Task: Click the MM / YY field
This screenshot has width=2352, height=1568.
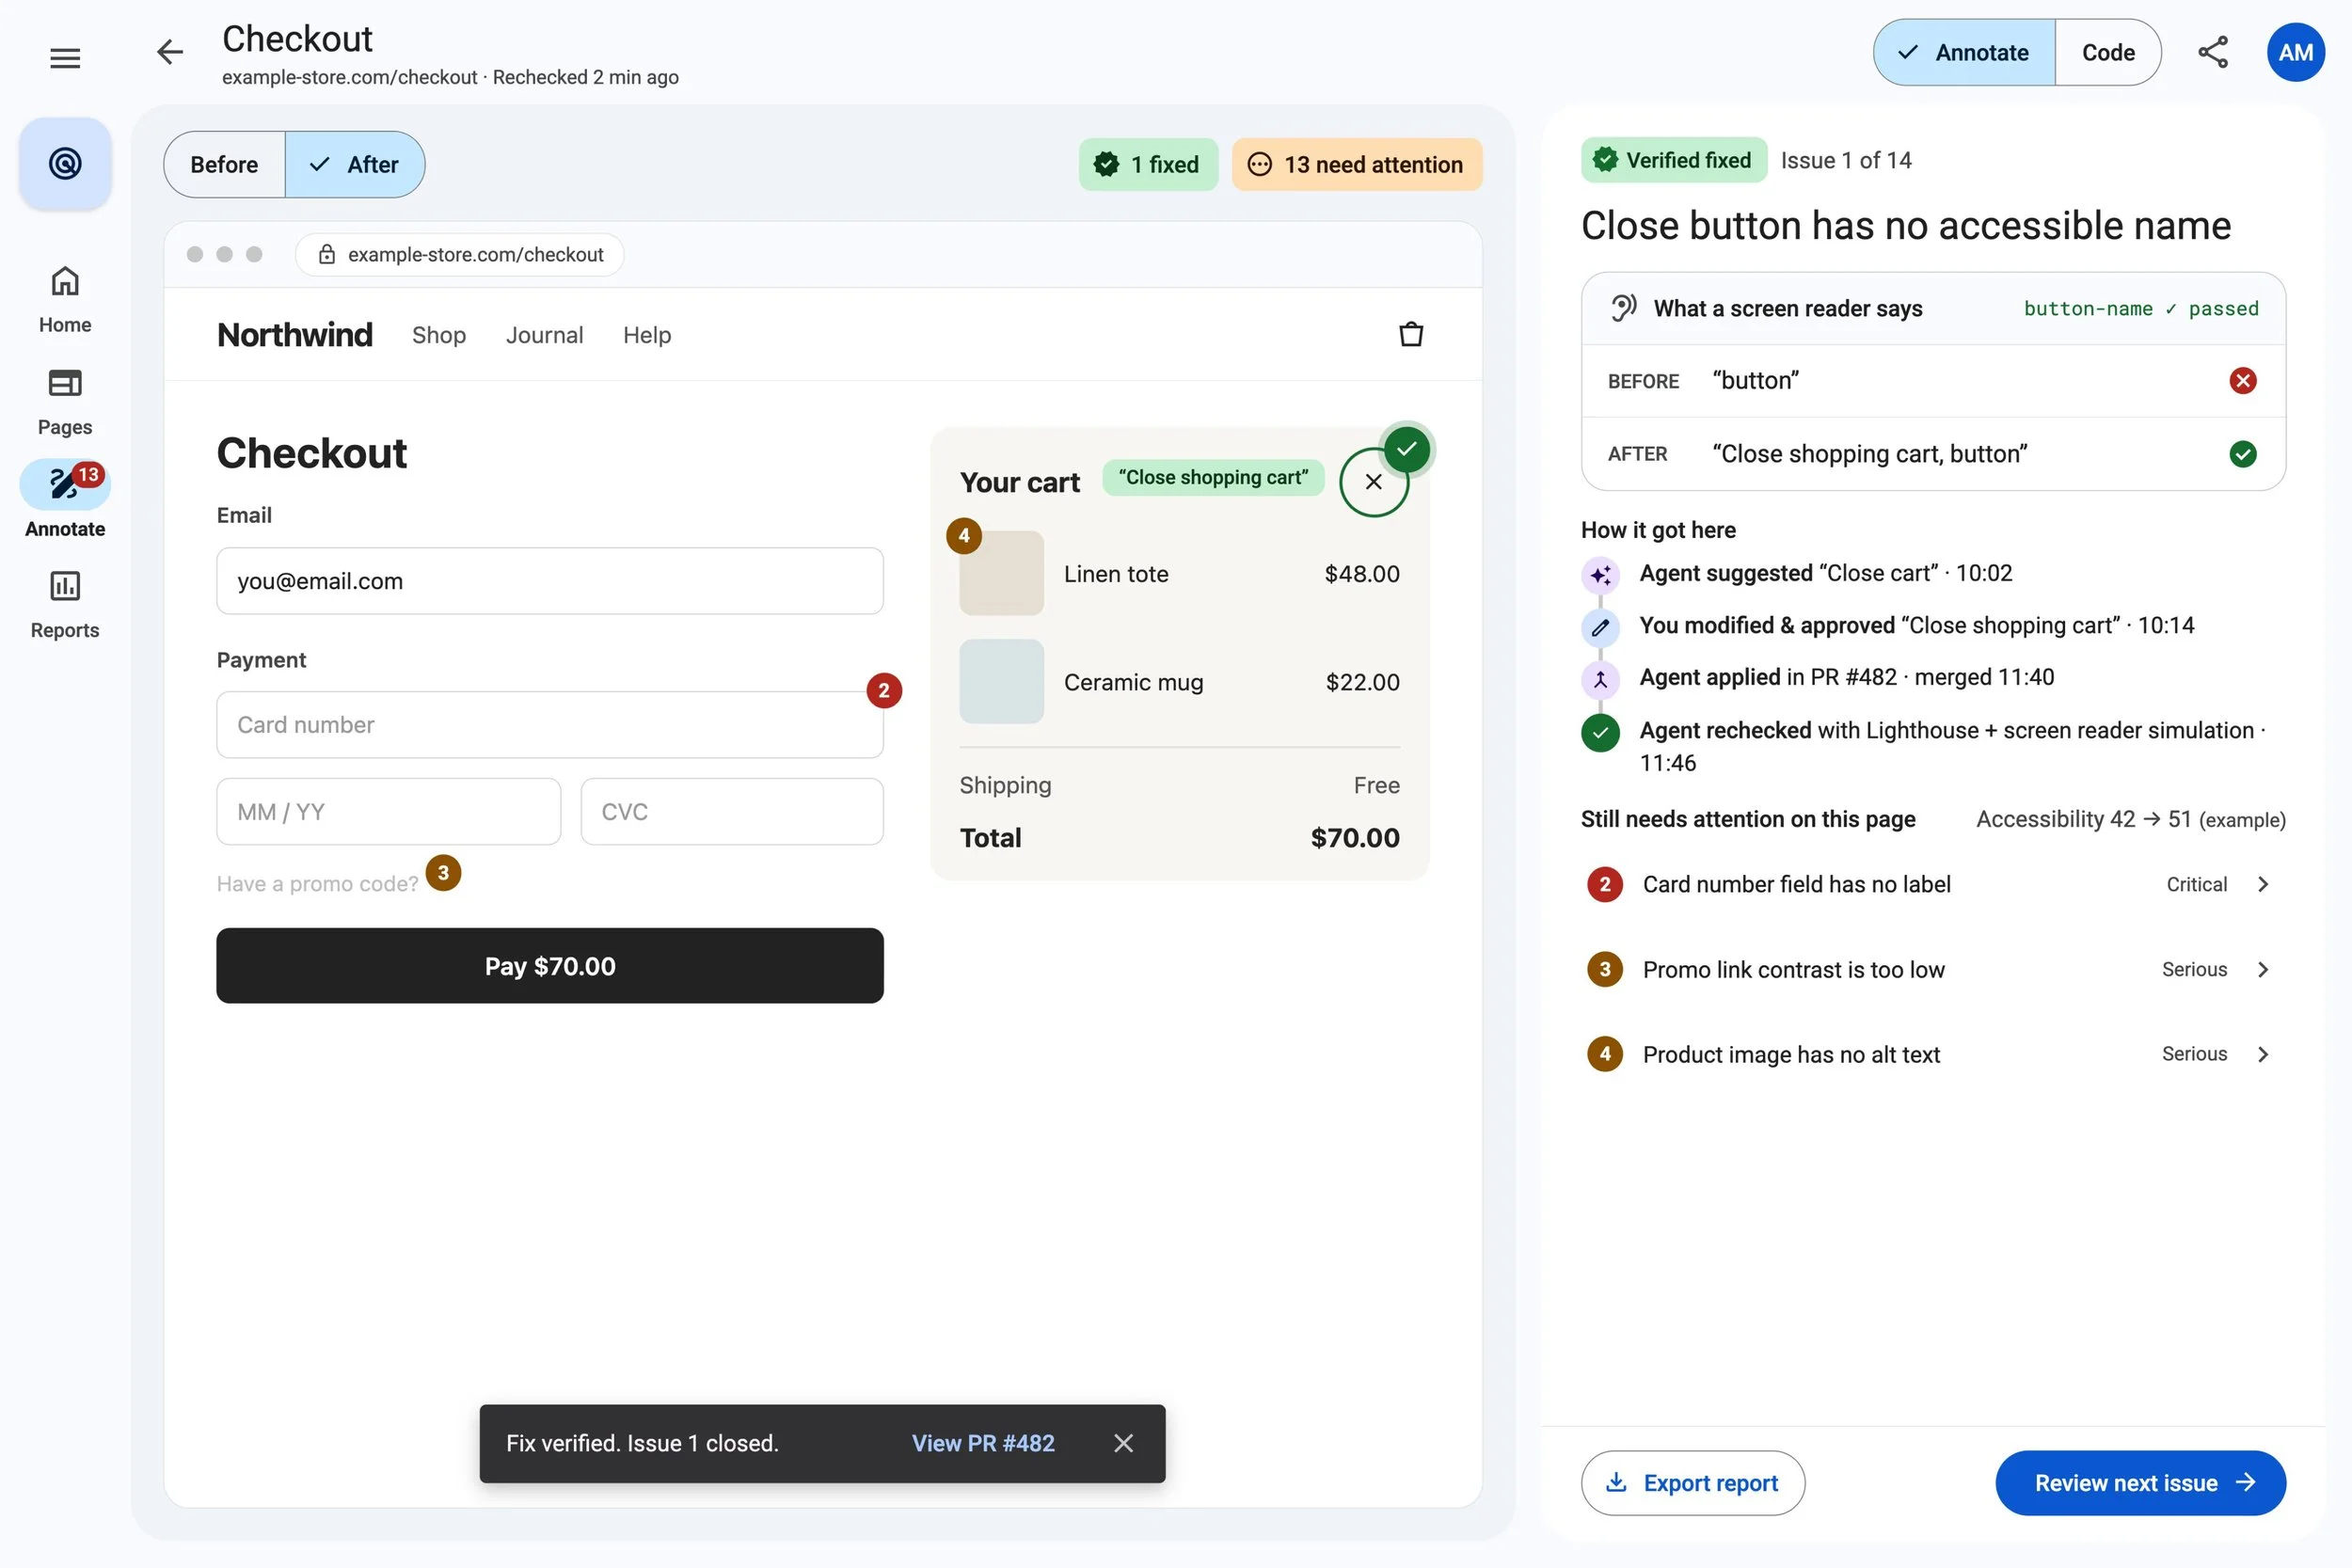Action: tap(389, 812)
